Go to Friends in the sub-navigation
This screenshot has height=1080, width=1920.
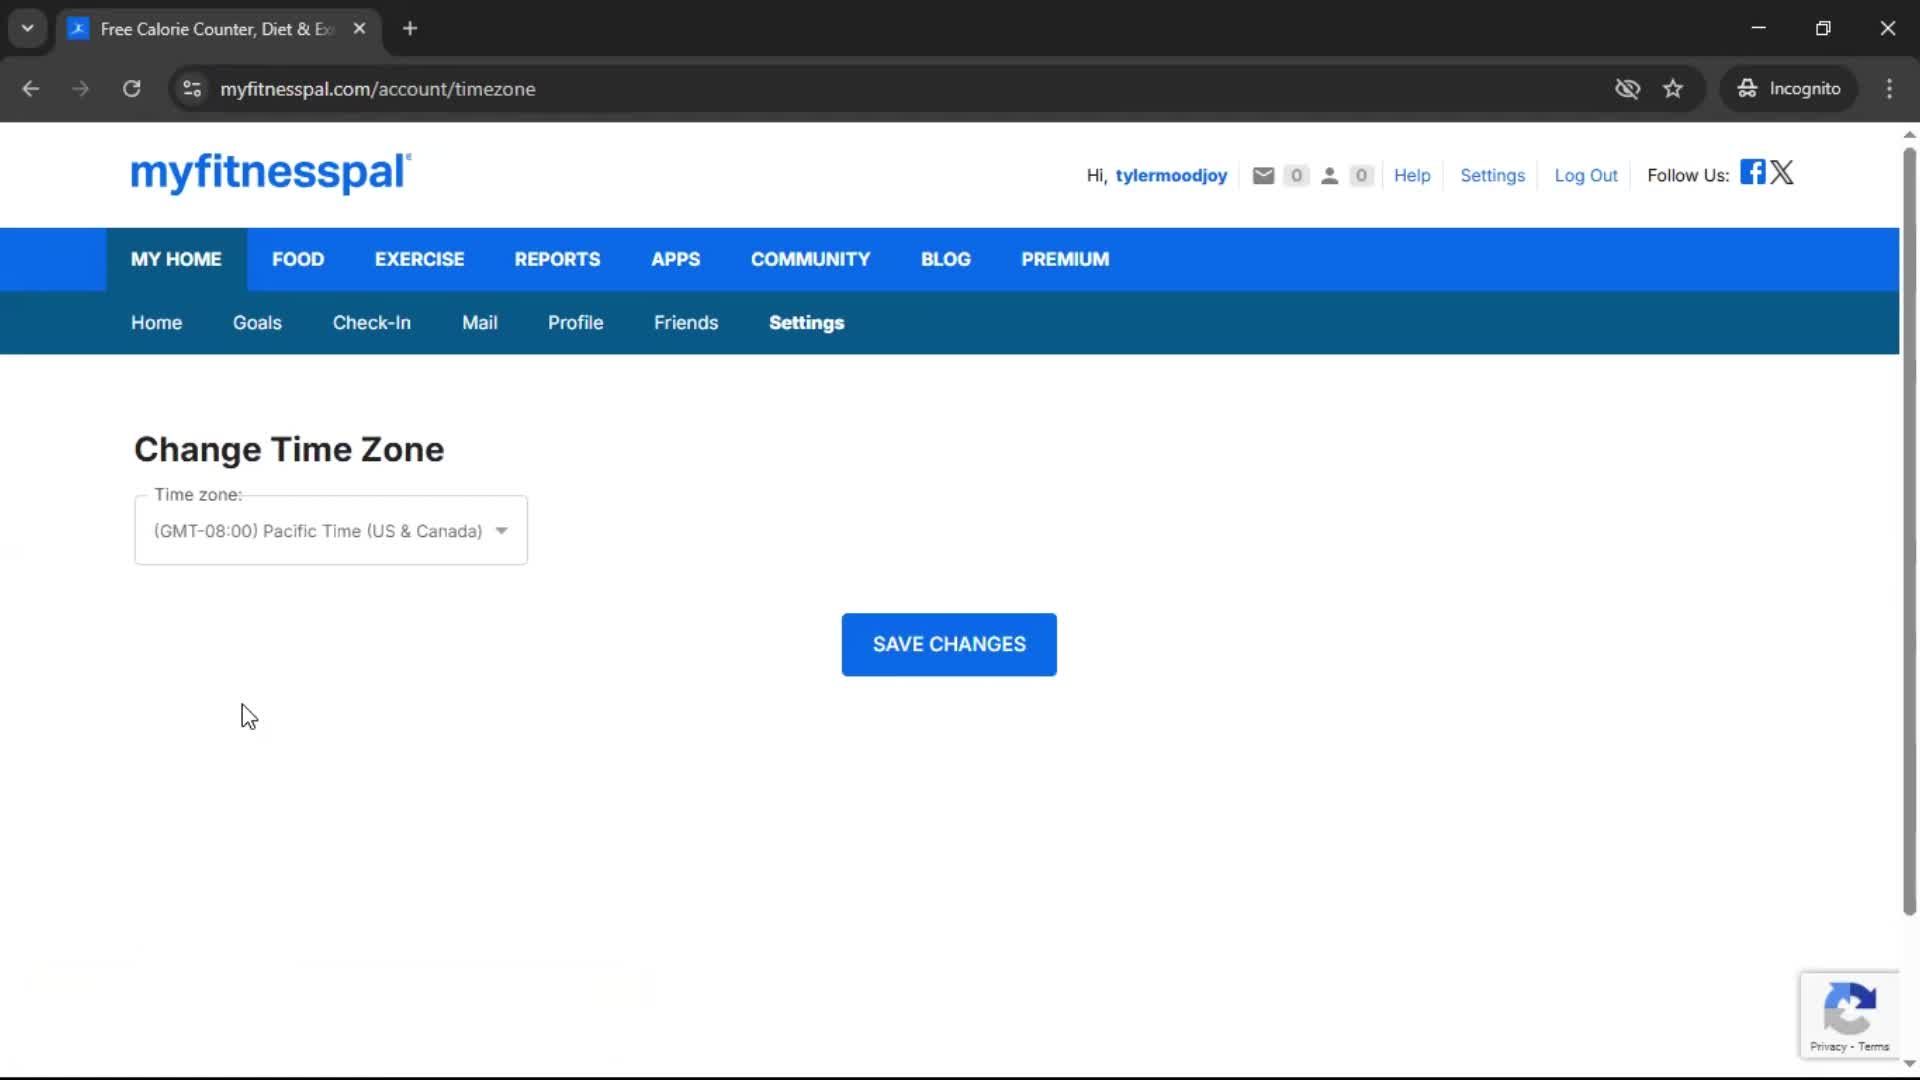(x=686, y=323)
